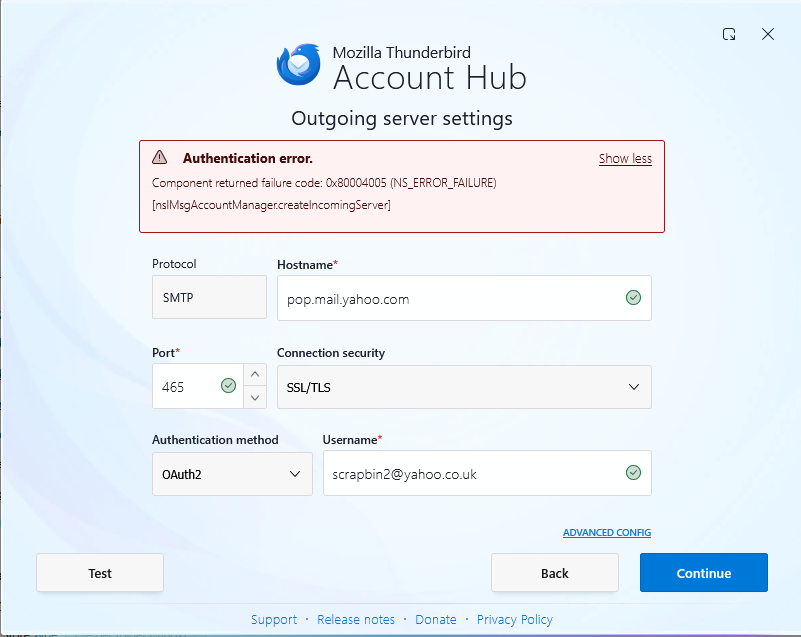This screenshot has height=637, width=801.
Task: Open the Support link
Action: (274, 620)
